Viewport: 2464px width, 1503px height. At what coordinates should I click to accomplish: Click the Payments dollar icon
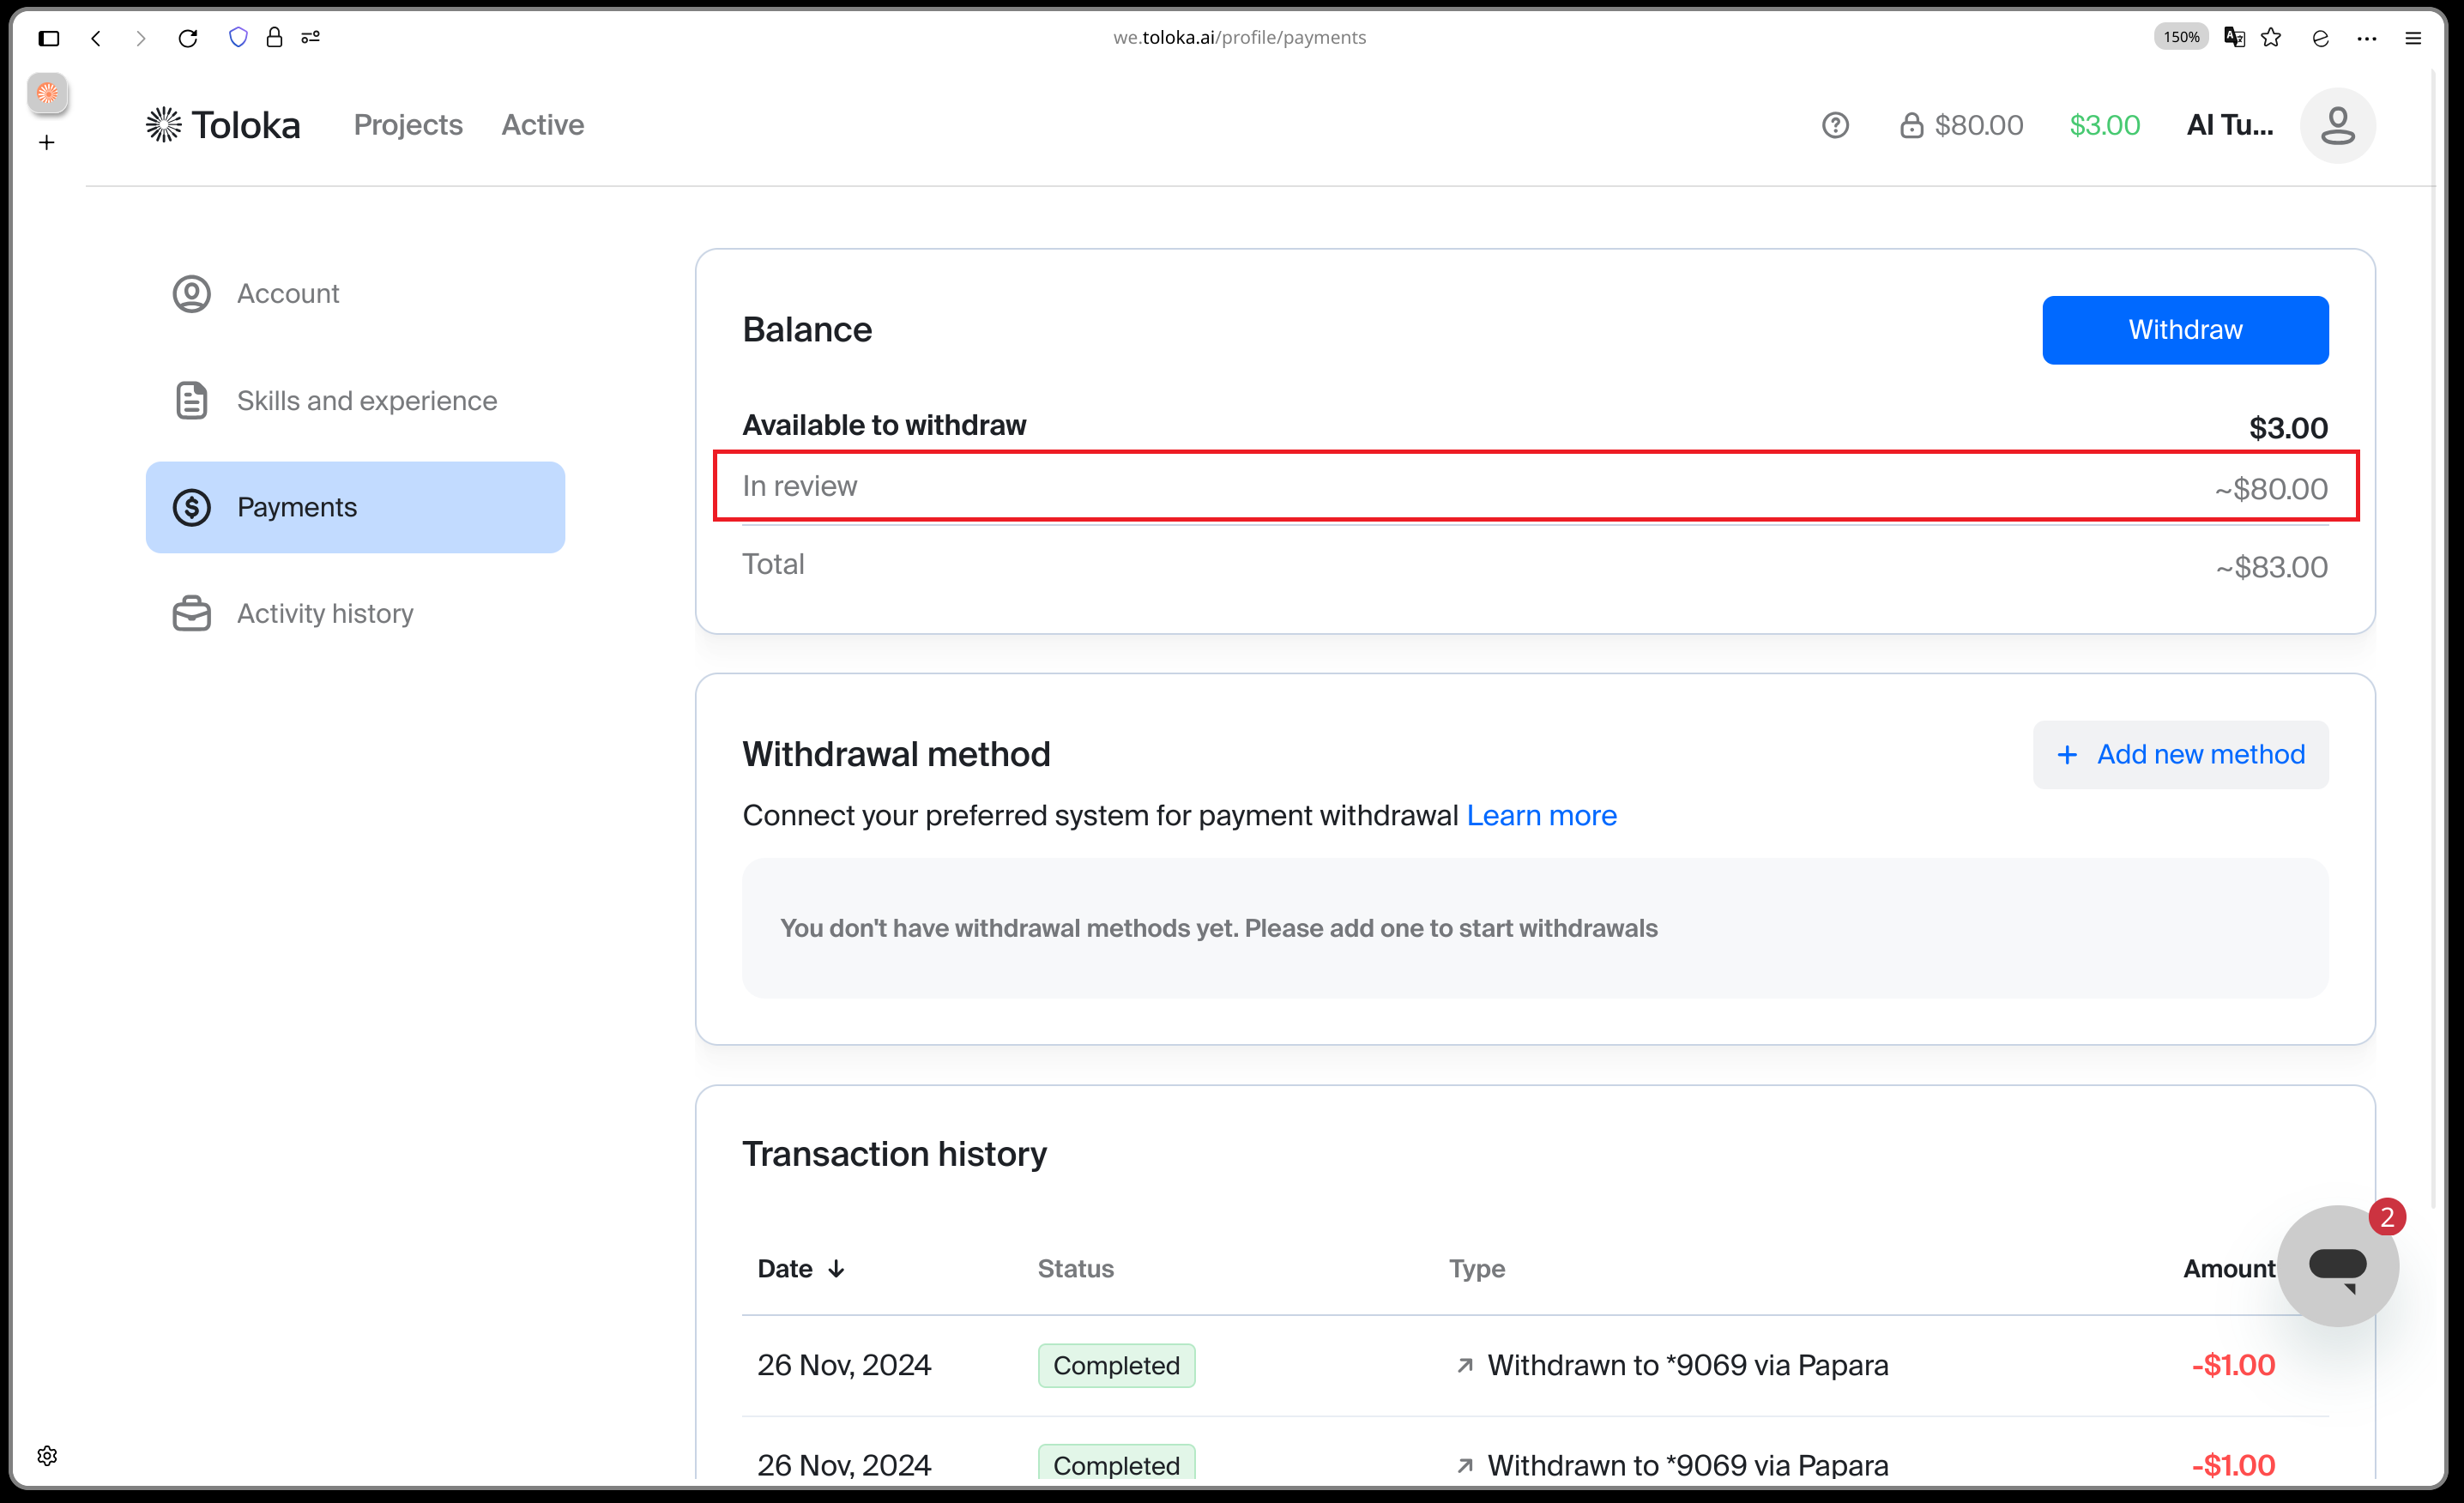[191, 507]
